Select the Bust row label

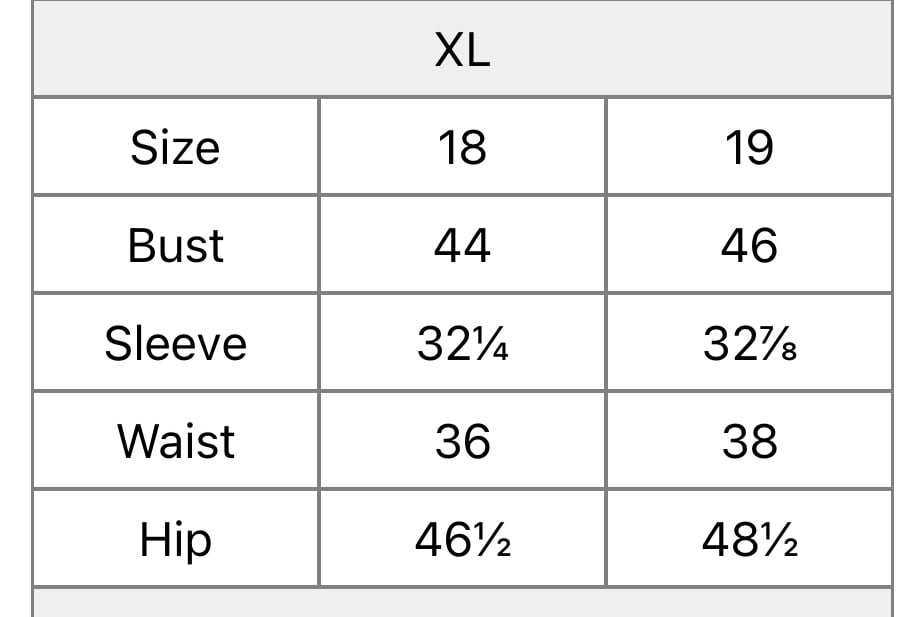175,245
